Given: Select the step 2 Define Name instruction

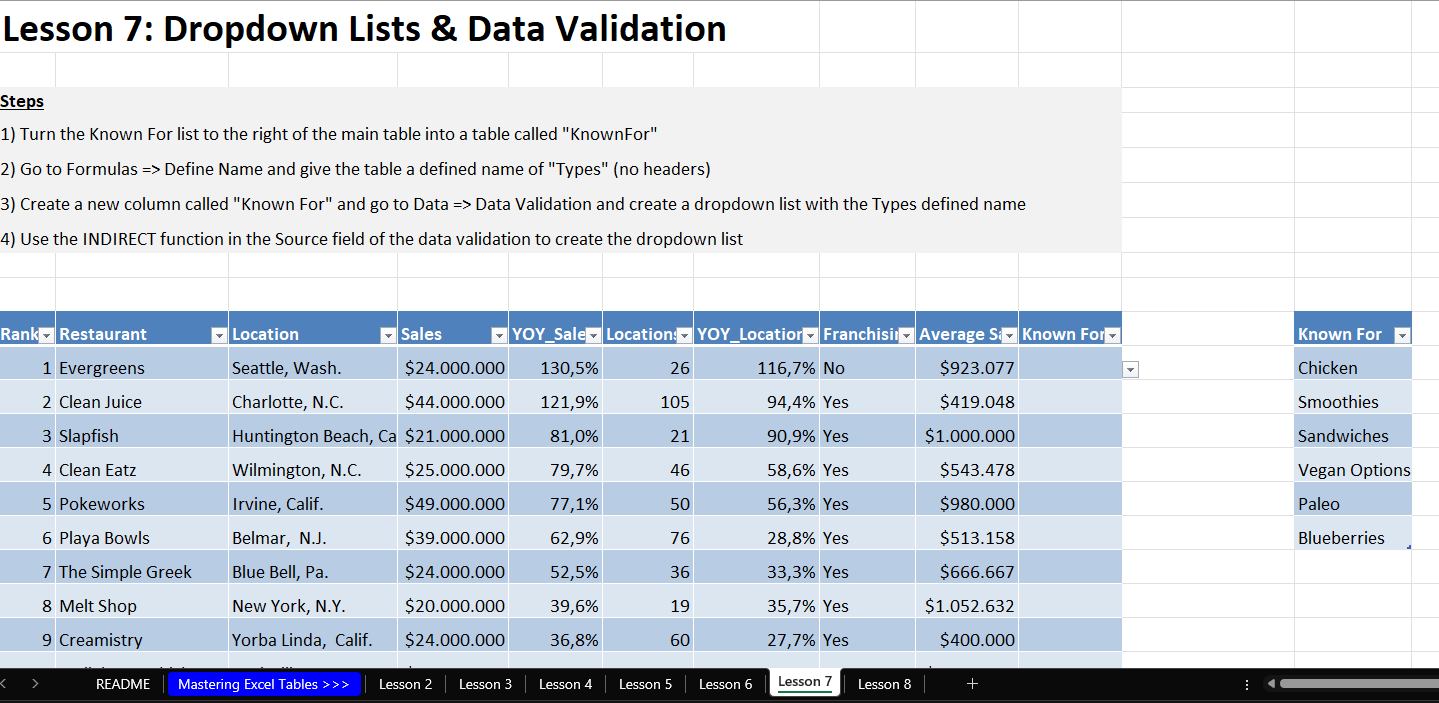Looking at the screenshot, I should point(355,169).
